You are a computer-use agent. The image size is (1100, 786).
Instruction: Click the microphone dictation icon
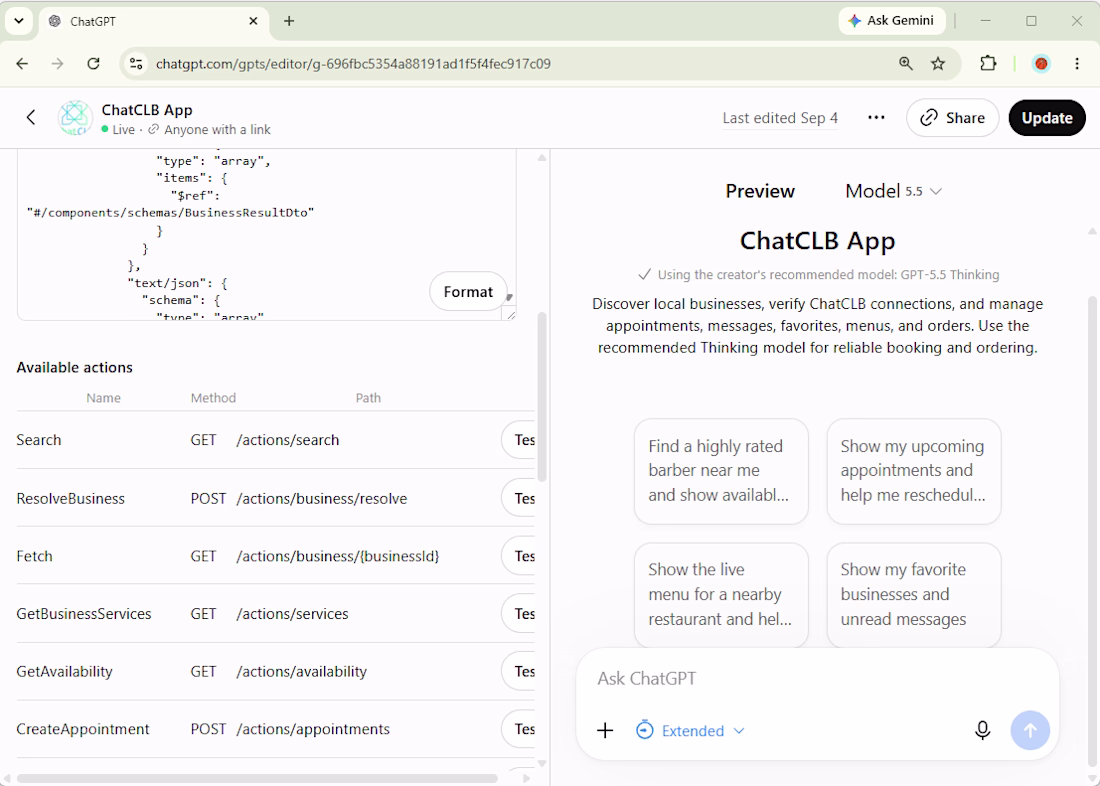pyautogui.click(x=982, y=731)
